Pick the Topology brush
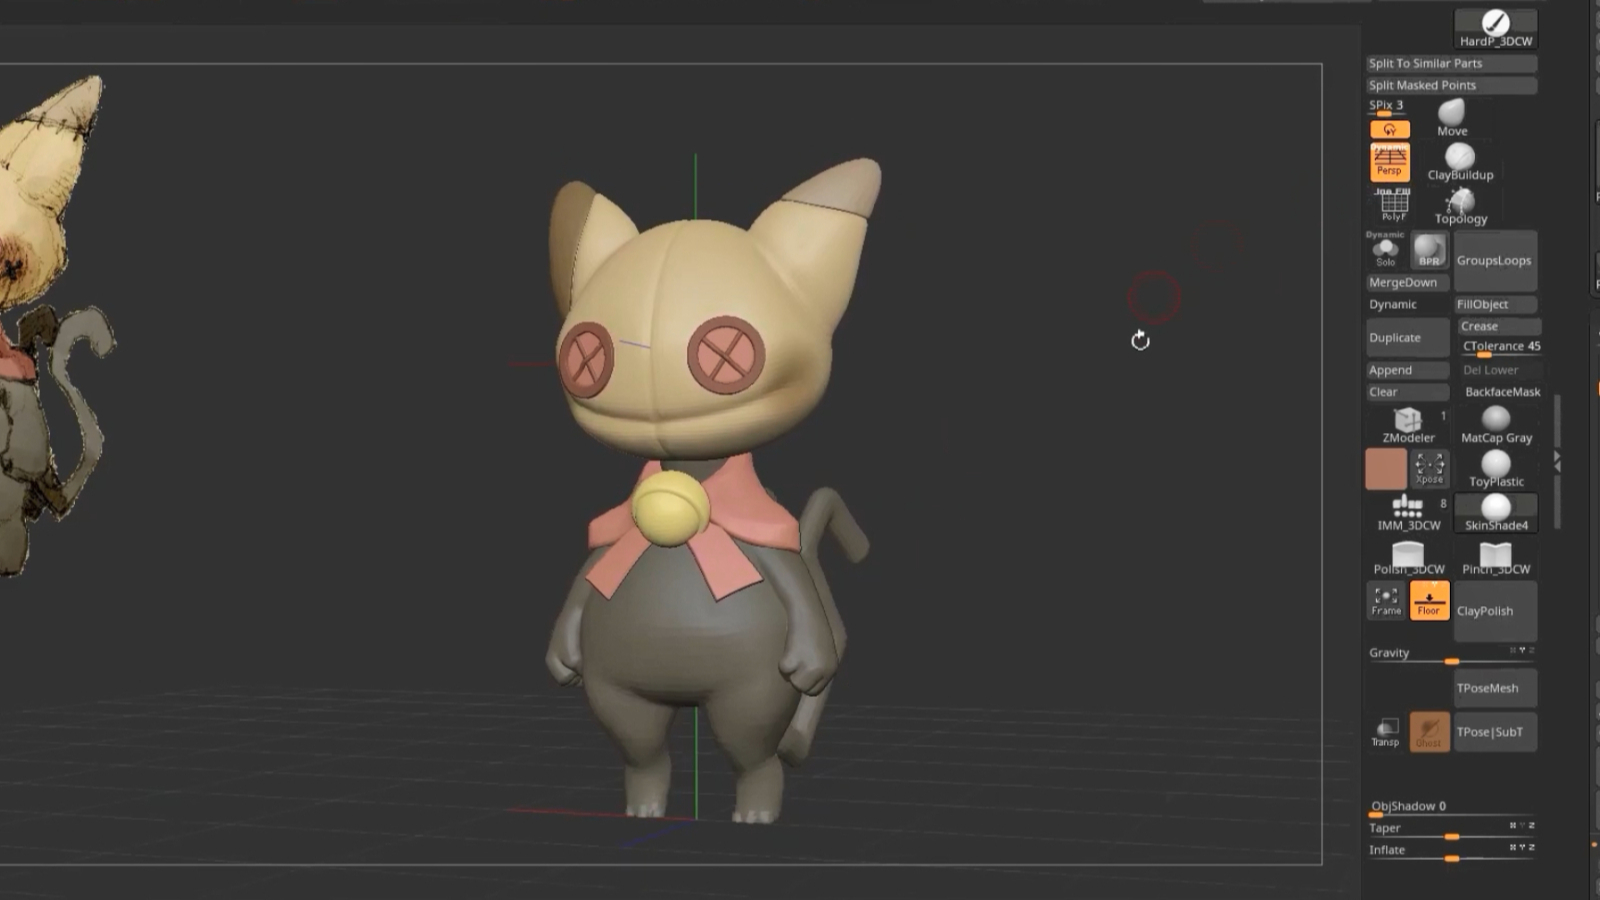 [x=1461, y=206]
